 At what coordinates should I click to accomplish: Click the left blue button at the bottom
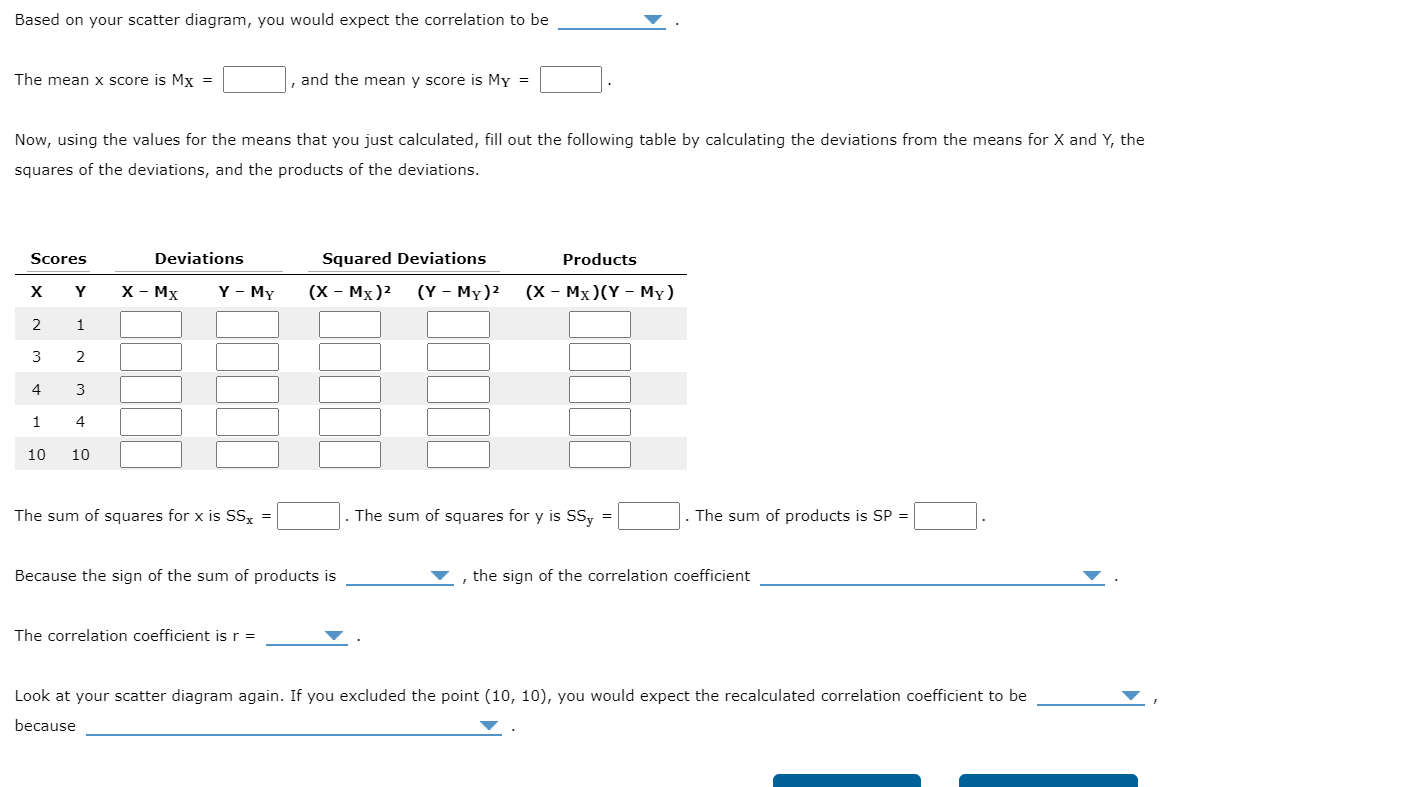point(846,782)
